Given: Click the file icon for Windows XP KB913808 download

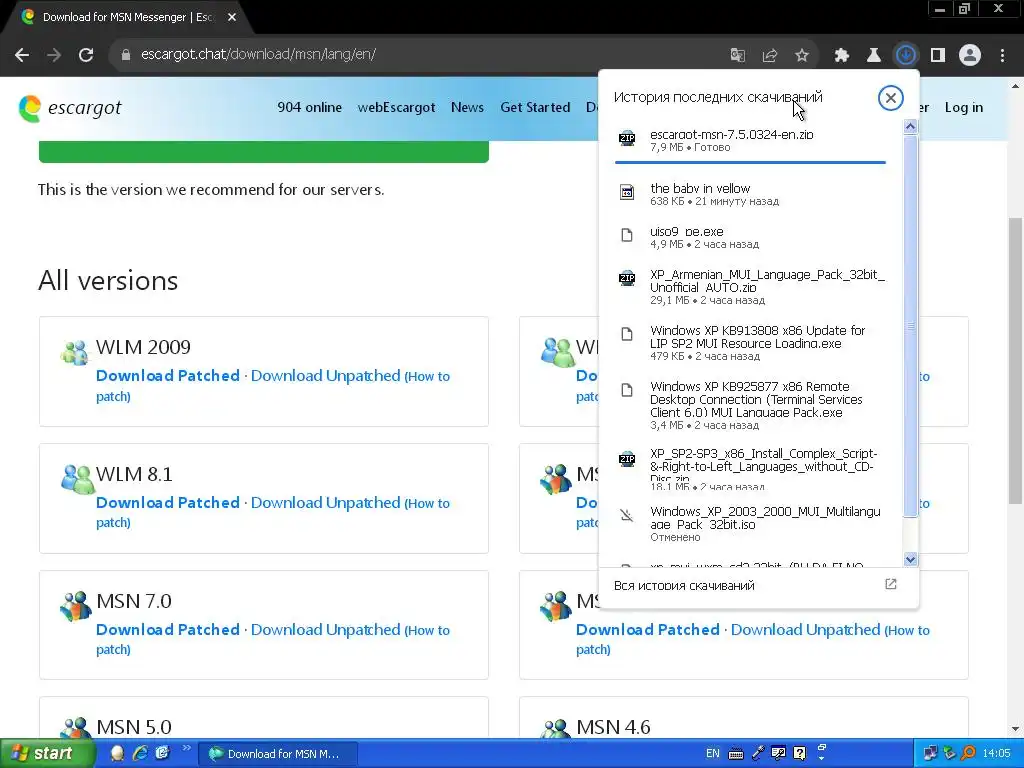Looking at the screenshot, I should pyautogui.click(x=627, y=334).
